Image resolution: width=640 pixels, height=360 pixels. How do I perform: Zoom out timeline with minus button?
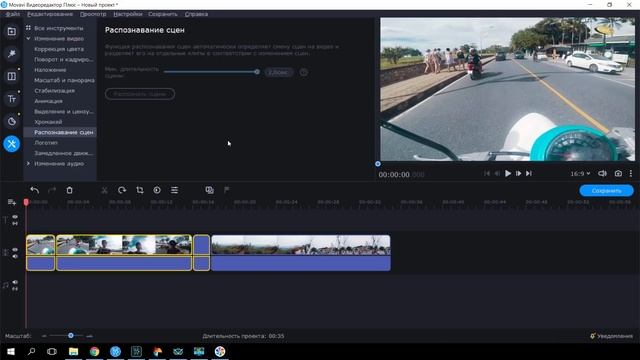[44, 336]
